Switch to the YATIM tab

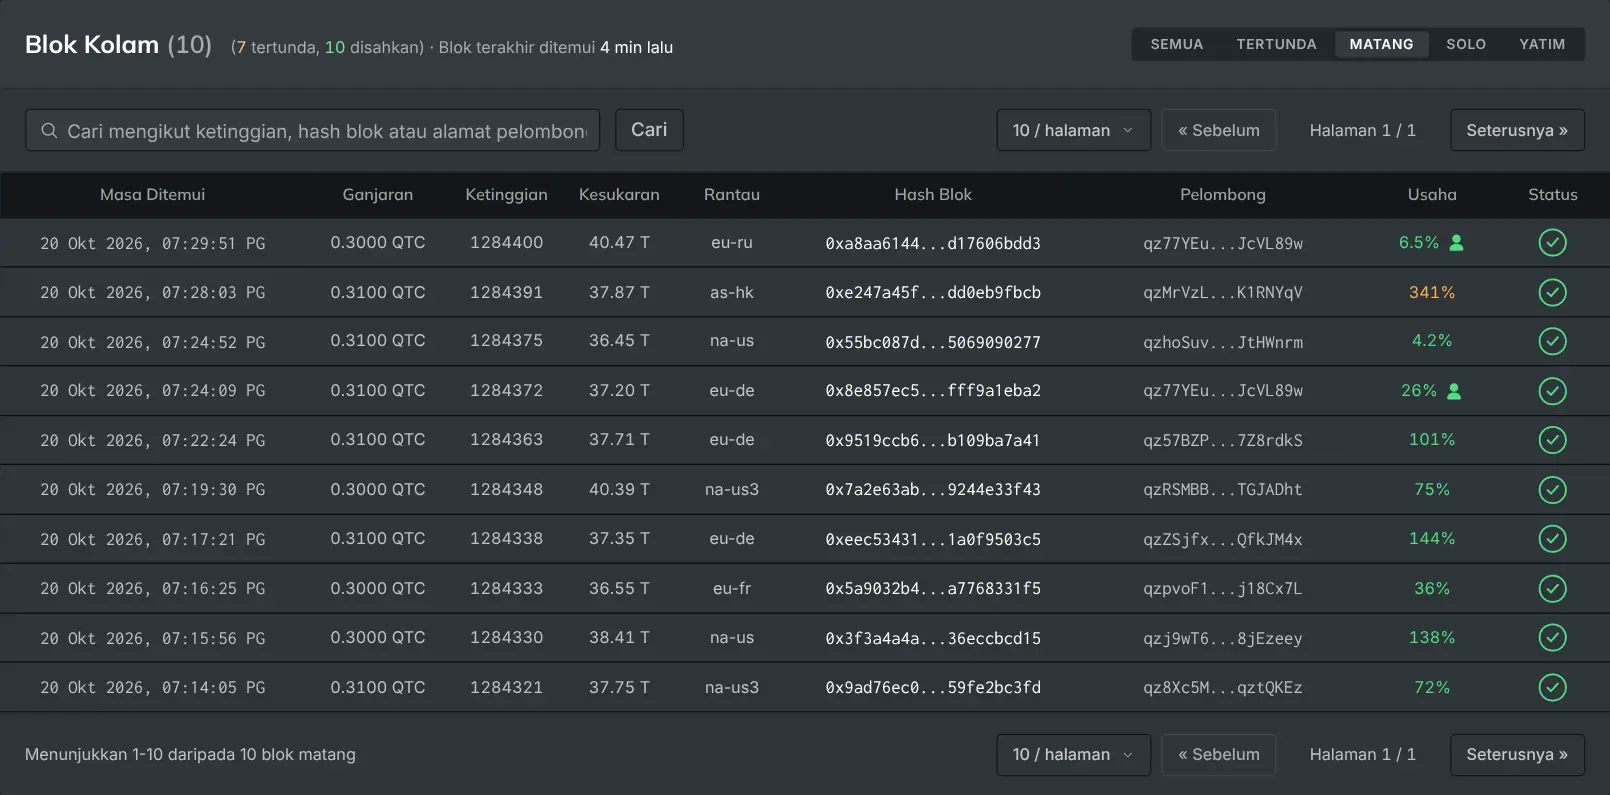coord(1542,44)
